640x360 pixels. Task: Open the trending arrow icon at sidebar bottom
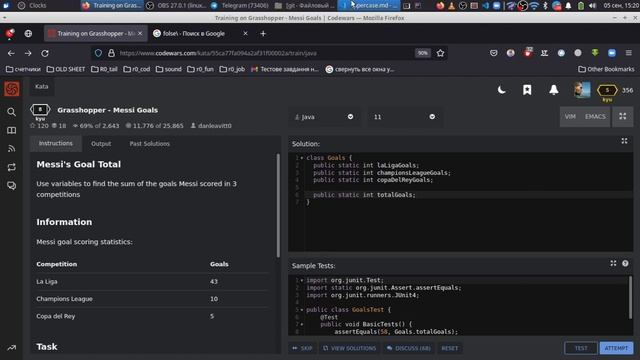[11, 348]
